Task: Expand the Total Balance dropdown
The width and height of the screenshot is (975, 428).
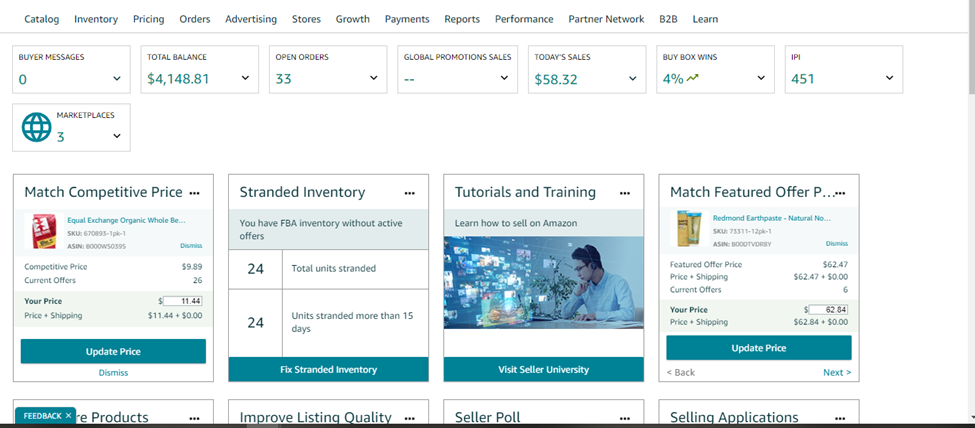Action: 246,79
